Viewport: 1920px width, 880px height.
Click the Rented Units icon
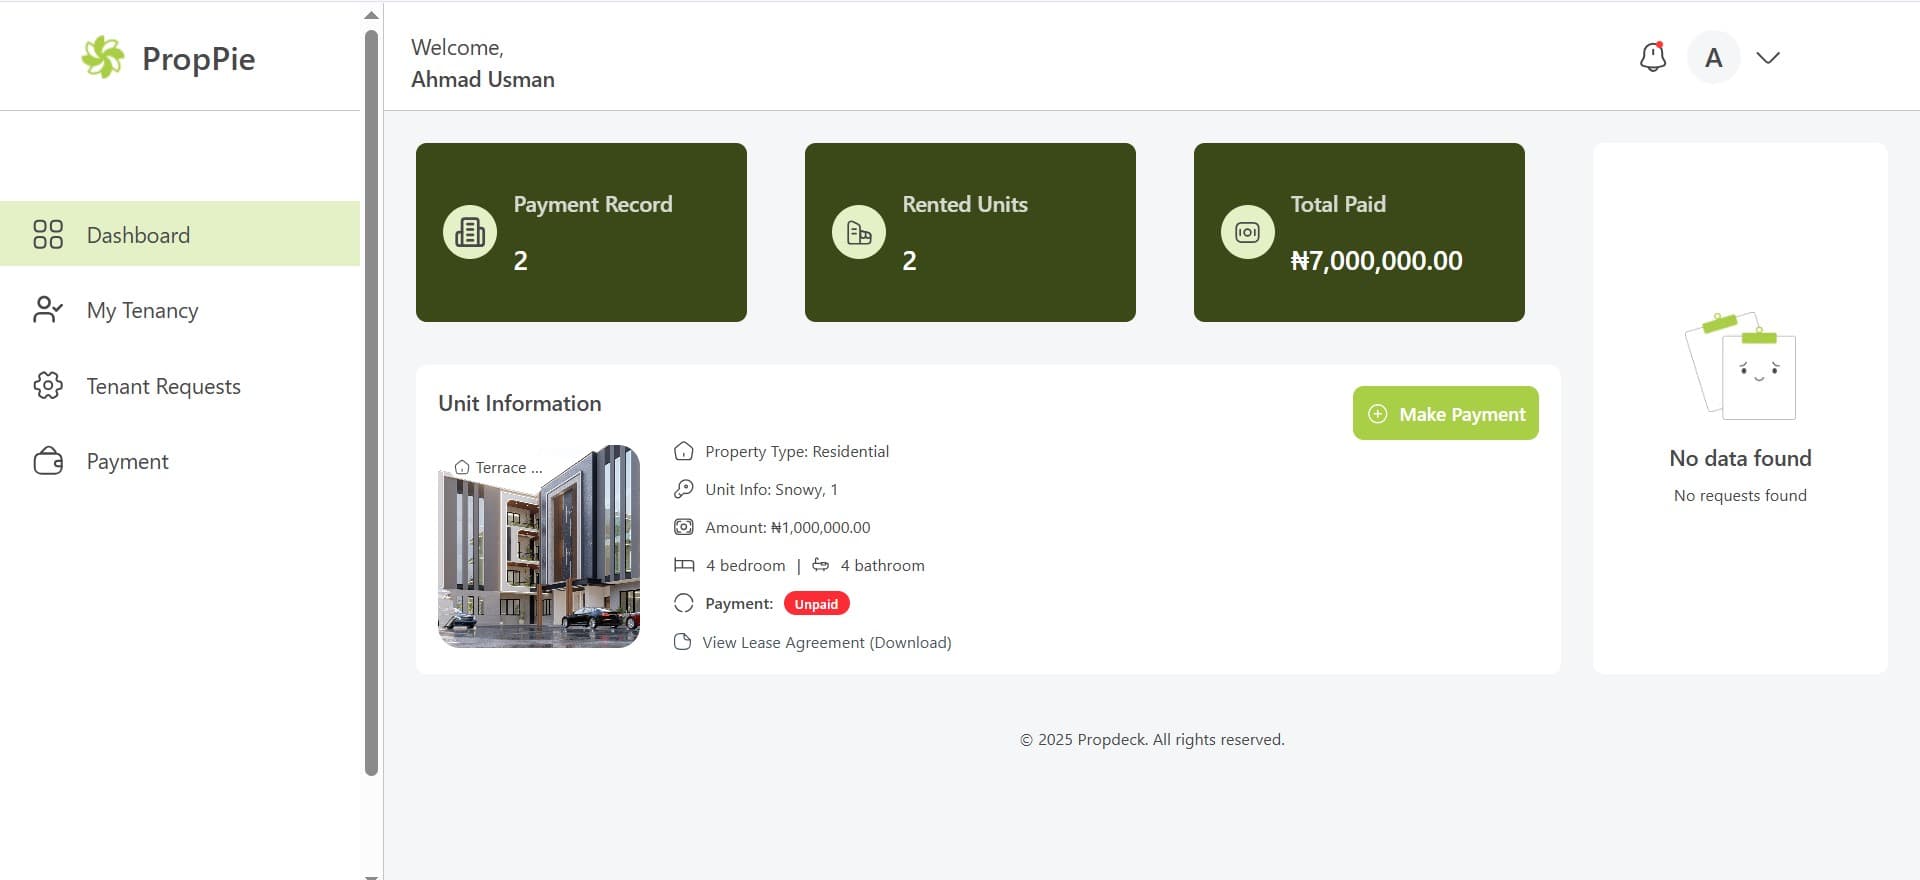coord(859,232)
